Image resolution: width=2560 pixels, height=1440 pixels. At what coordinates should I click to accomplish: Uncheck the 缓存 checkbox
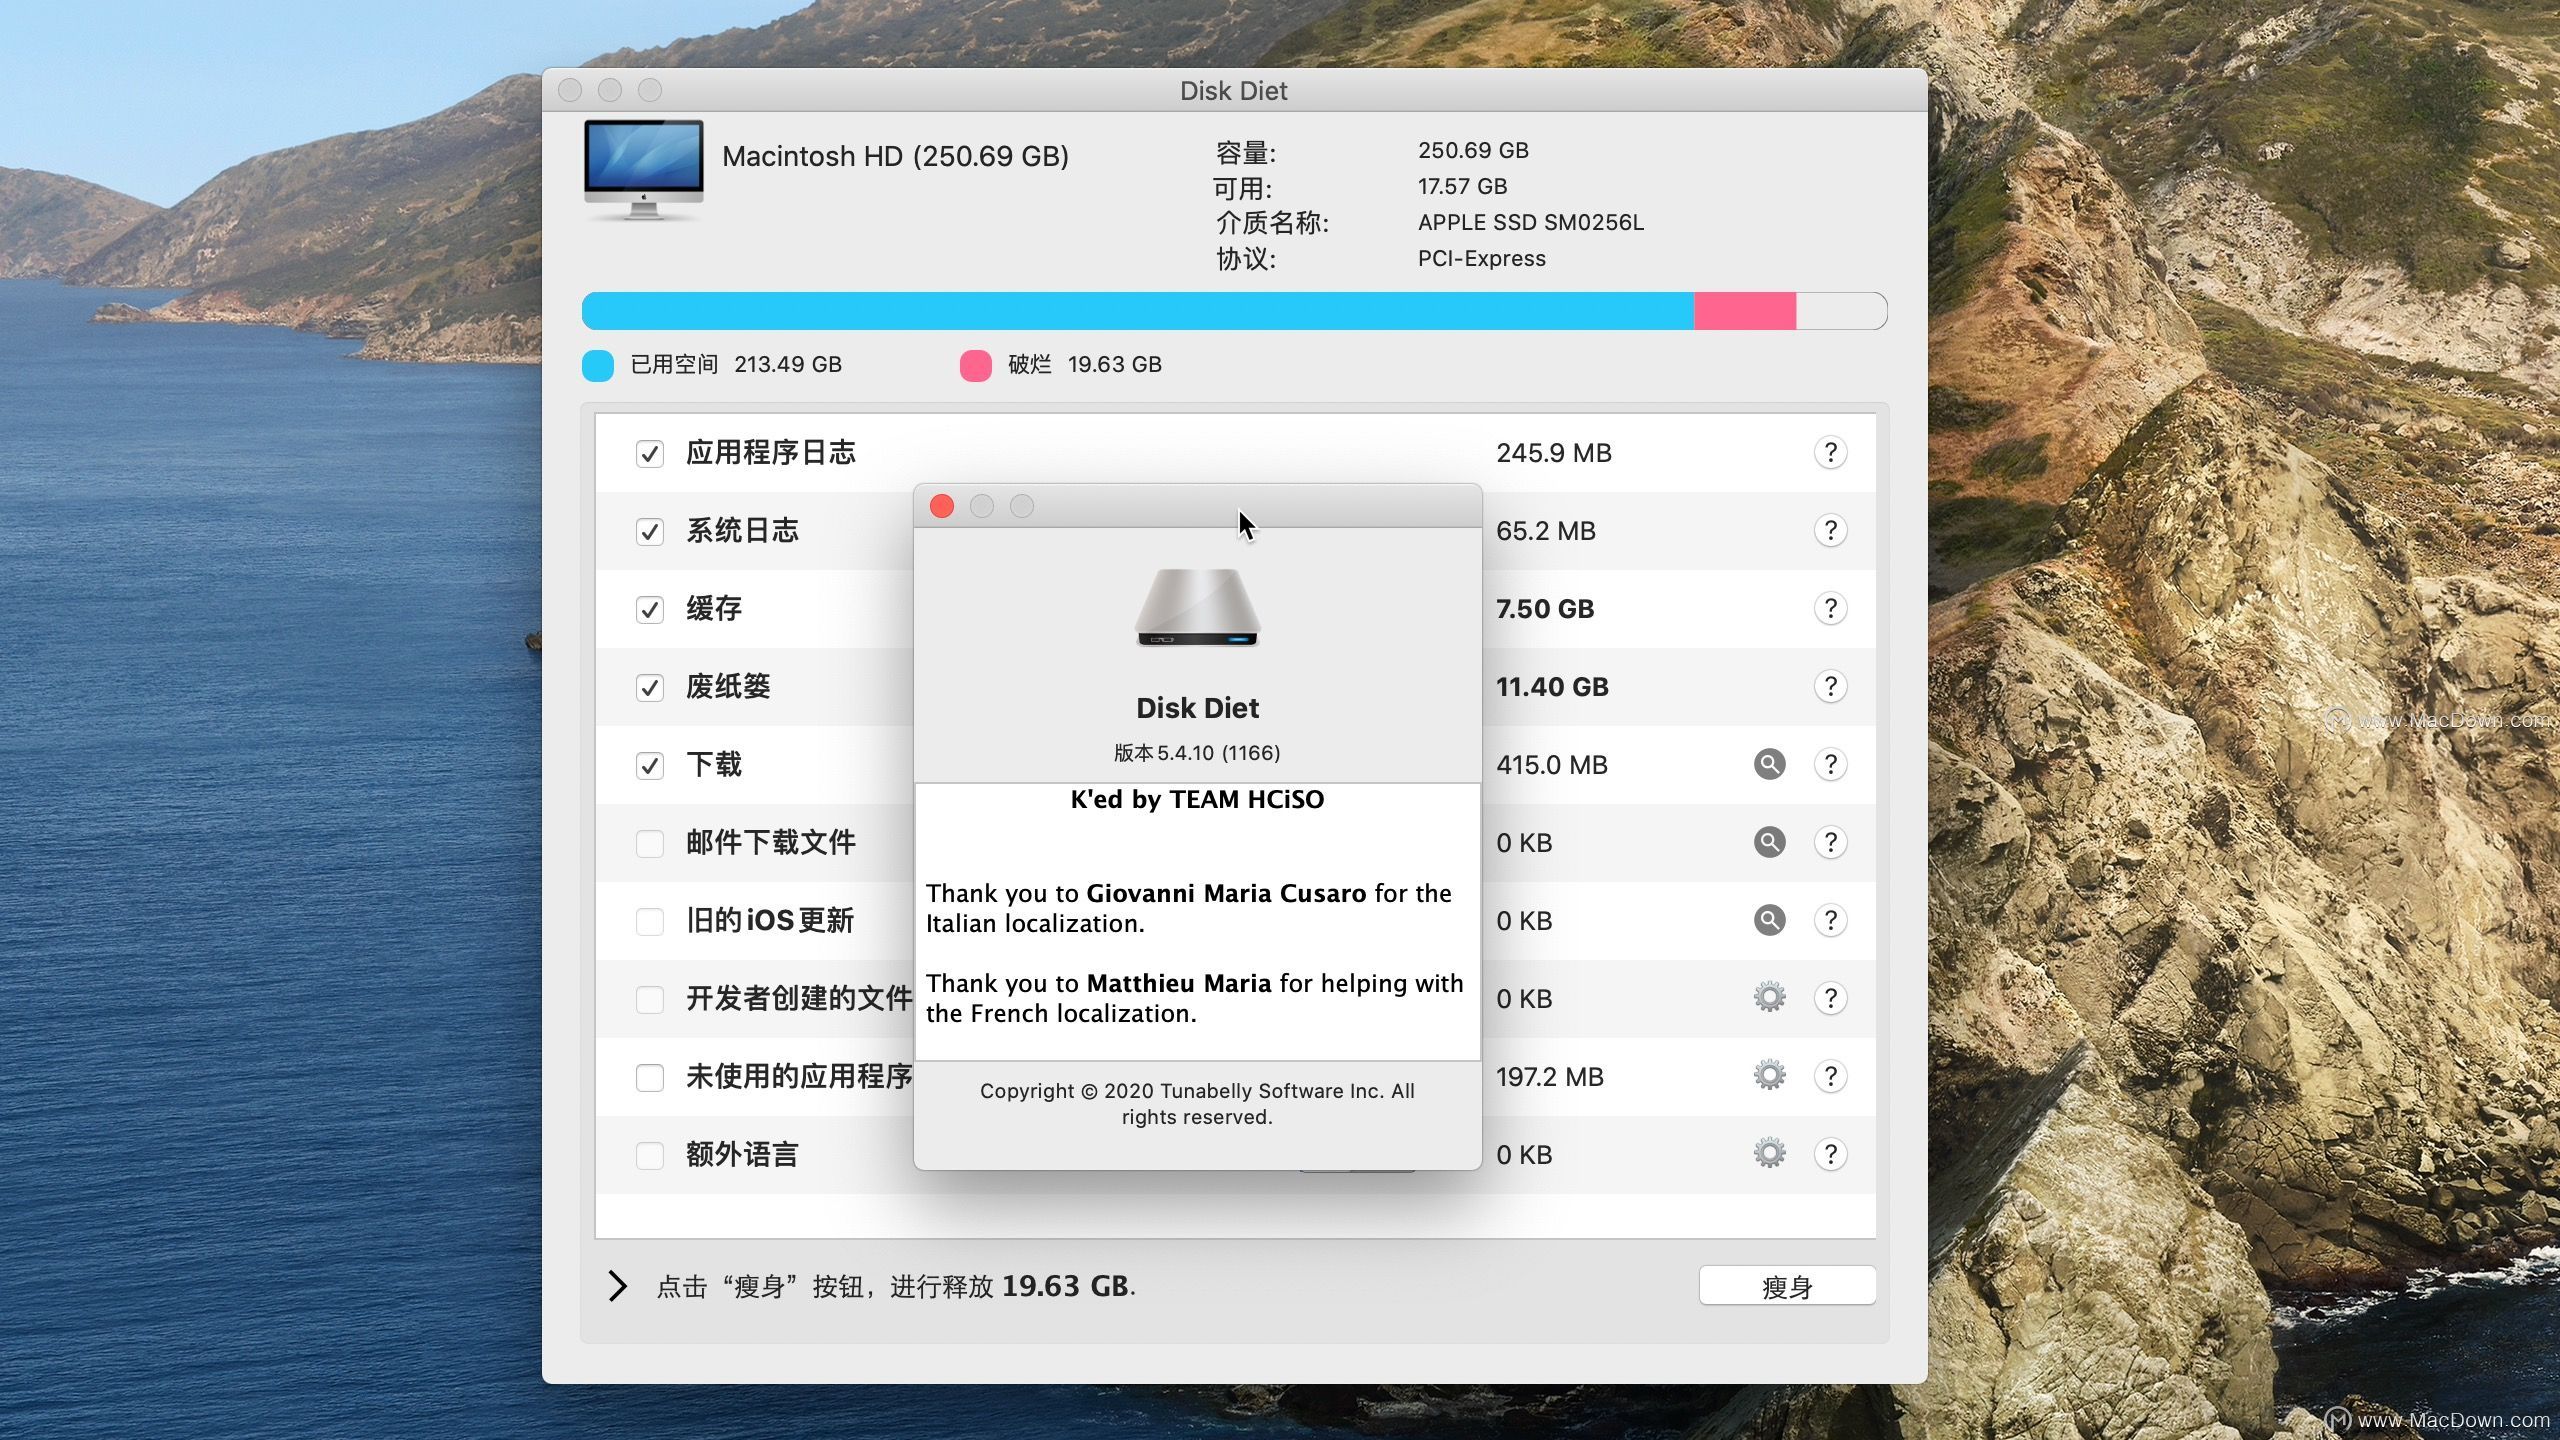point(650,610)
